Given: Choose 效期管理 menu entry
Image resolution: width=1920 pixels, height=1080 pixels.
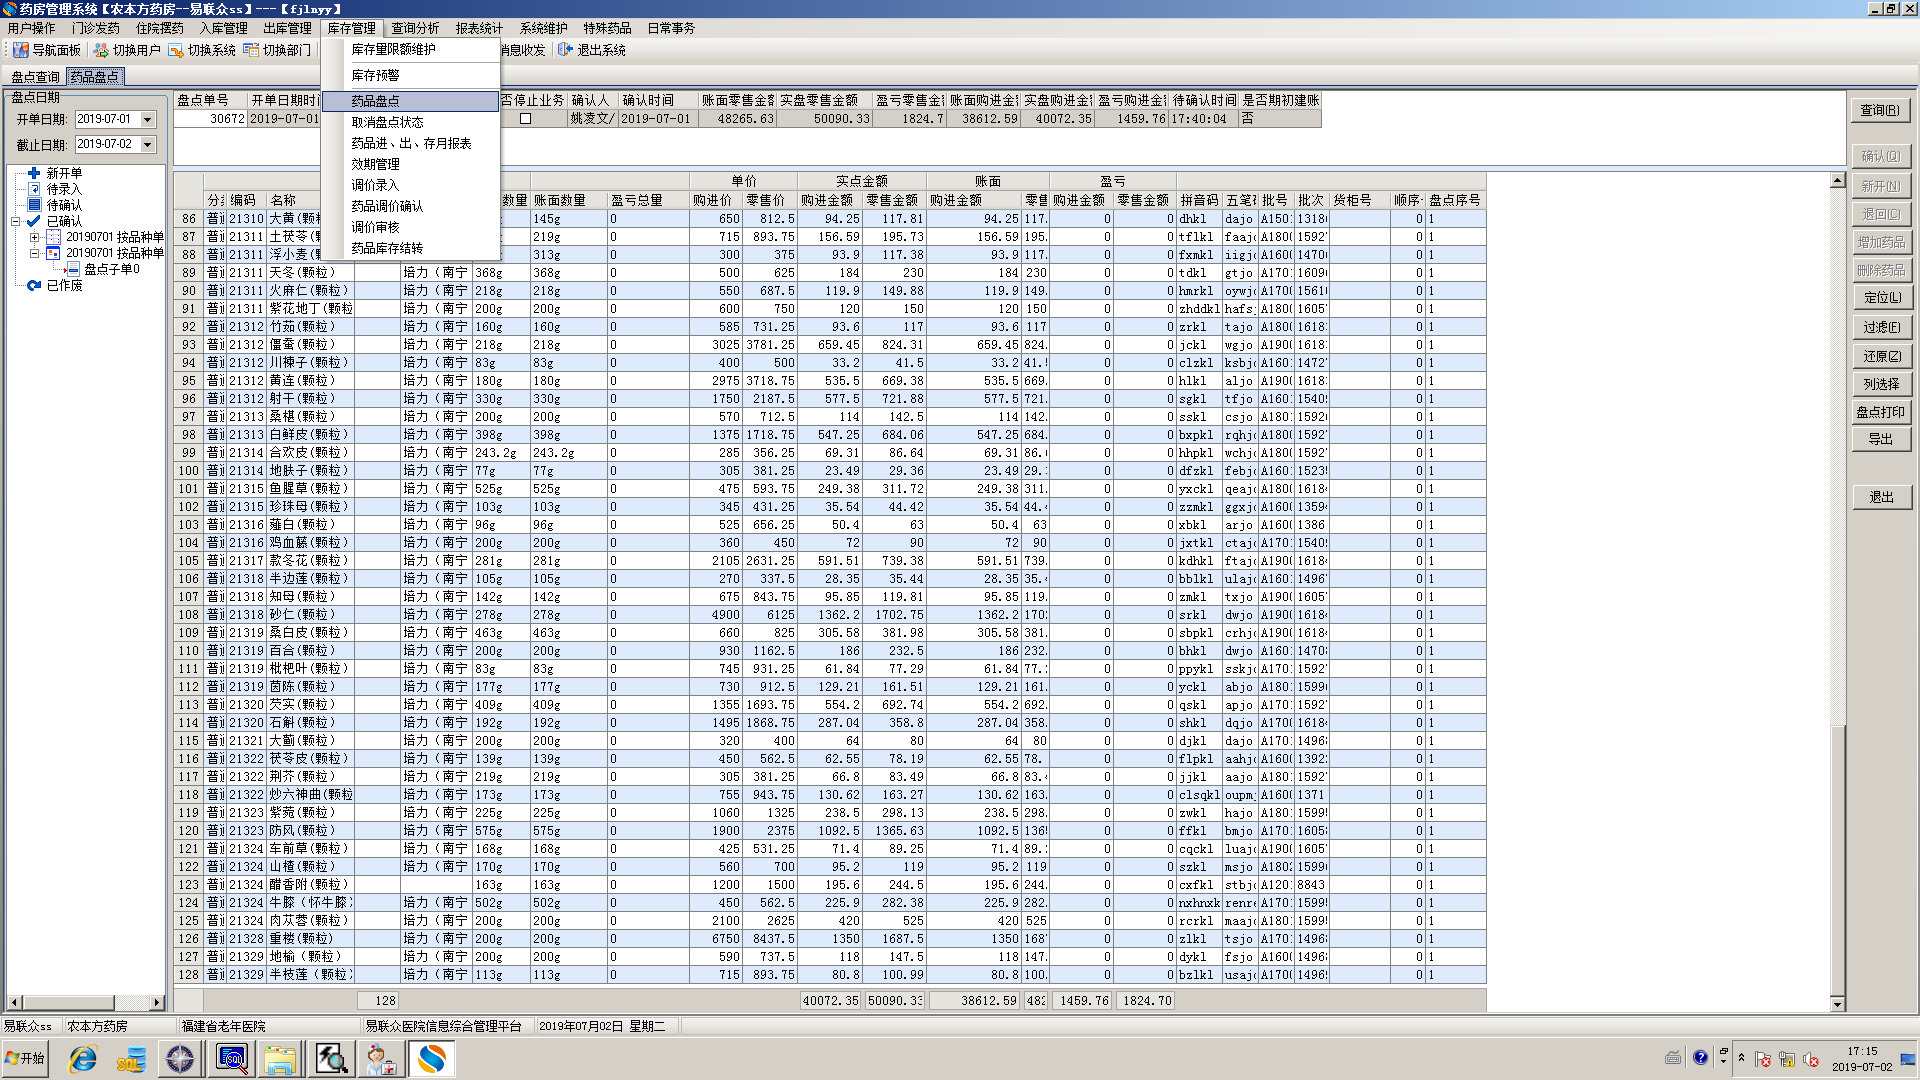Looking at the screenshot, I should coord(376,164).
